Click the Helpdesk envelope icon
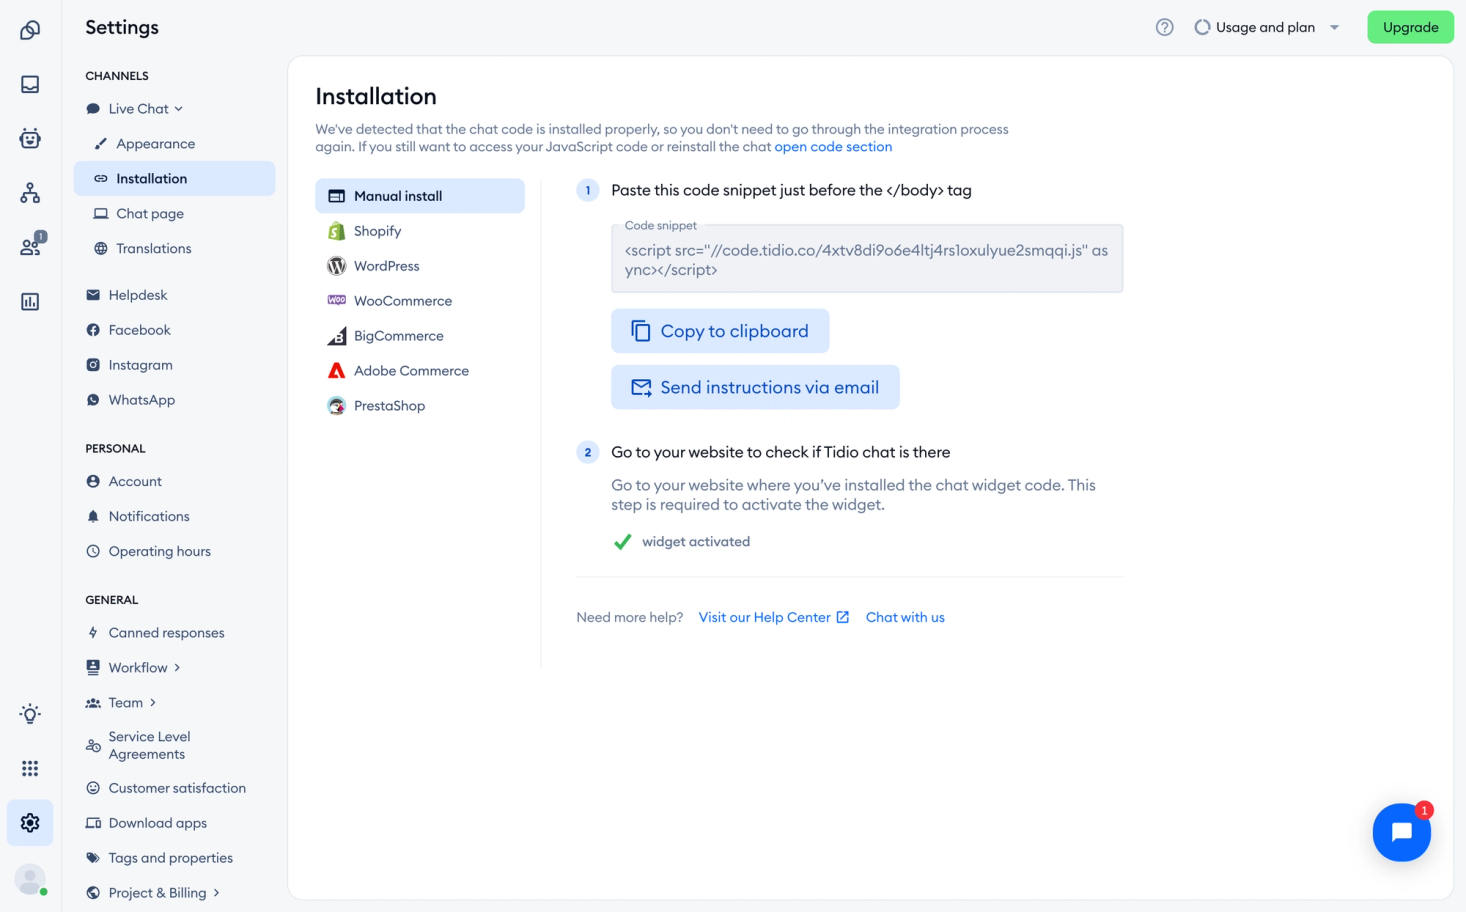Viewport: 1466px width, 912px height. click(x=93, y=295)
